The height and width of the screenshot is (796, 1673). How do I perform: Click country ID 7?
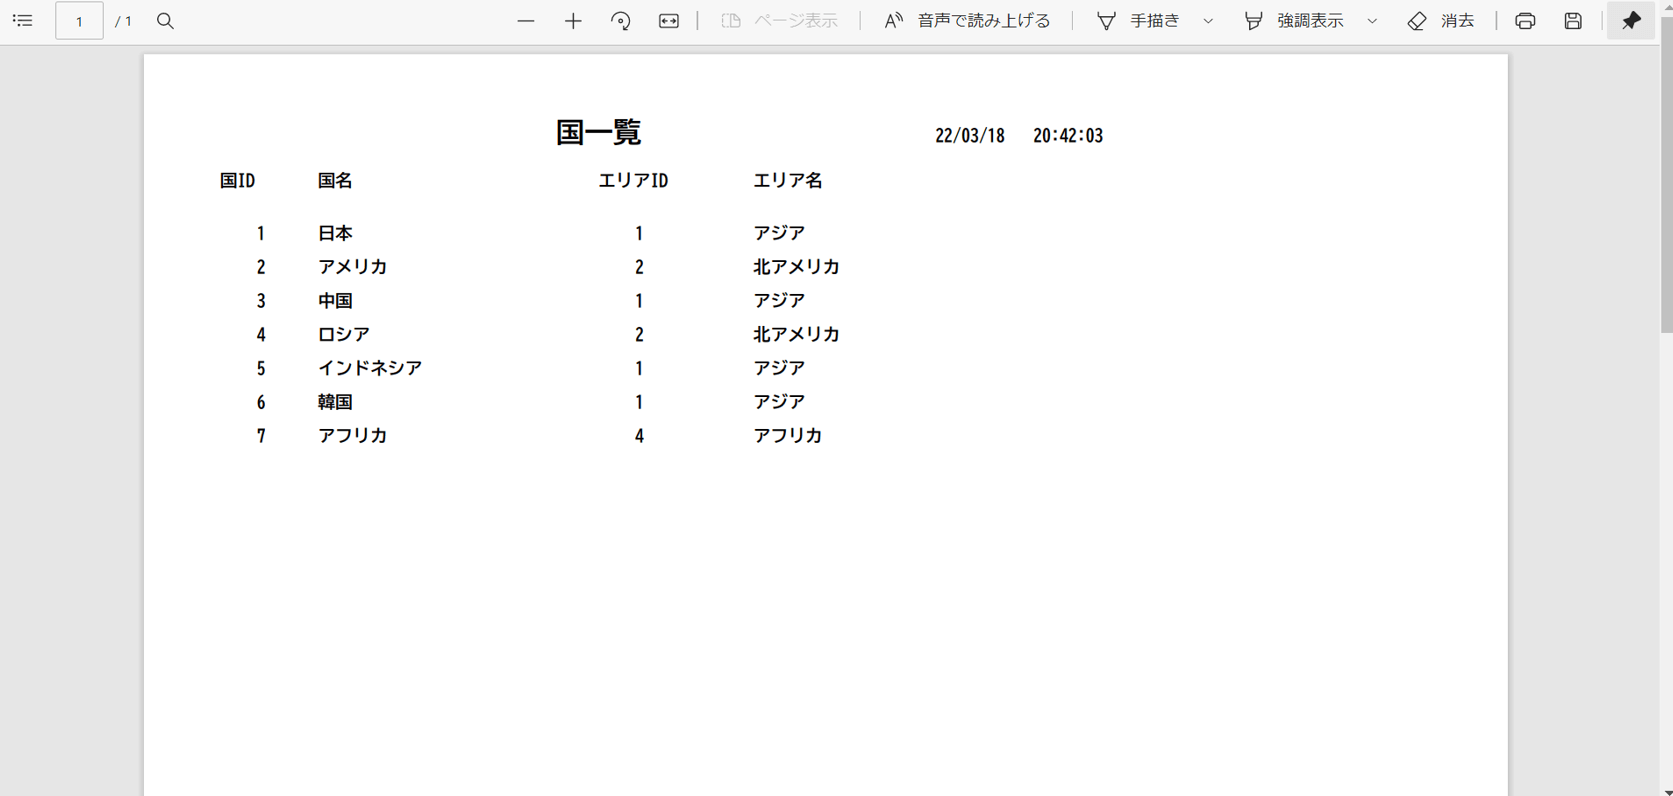pyautogui.click(x=261, y=436)
